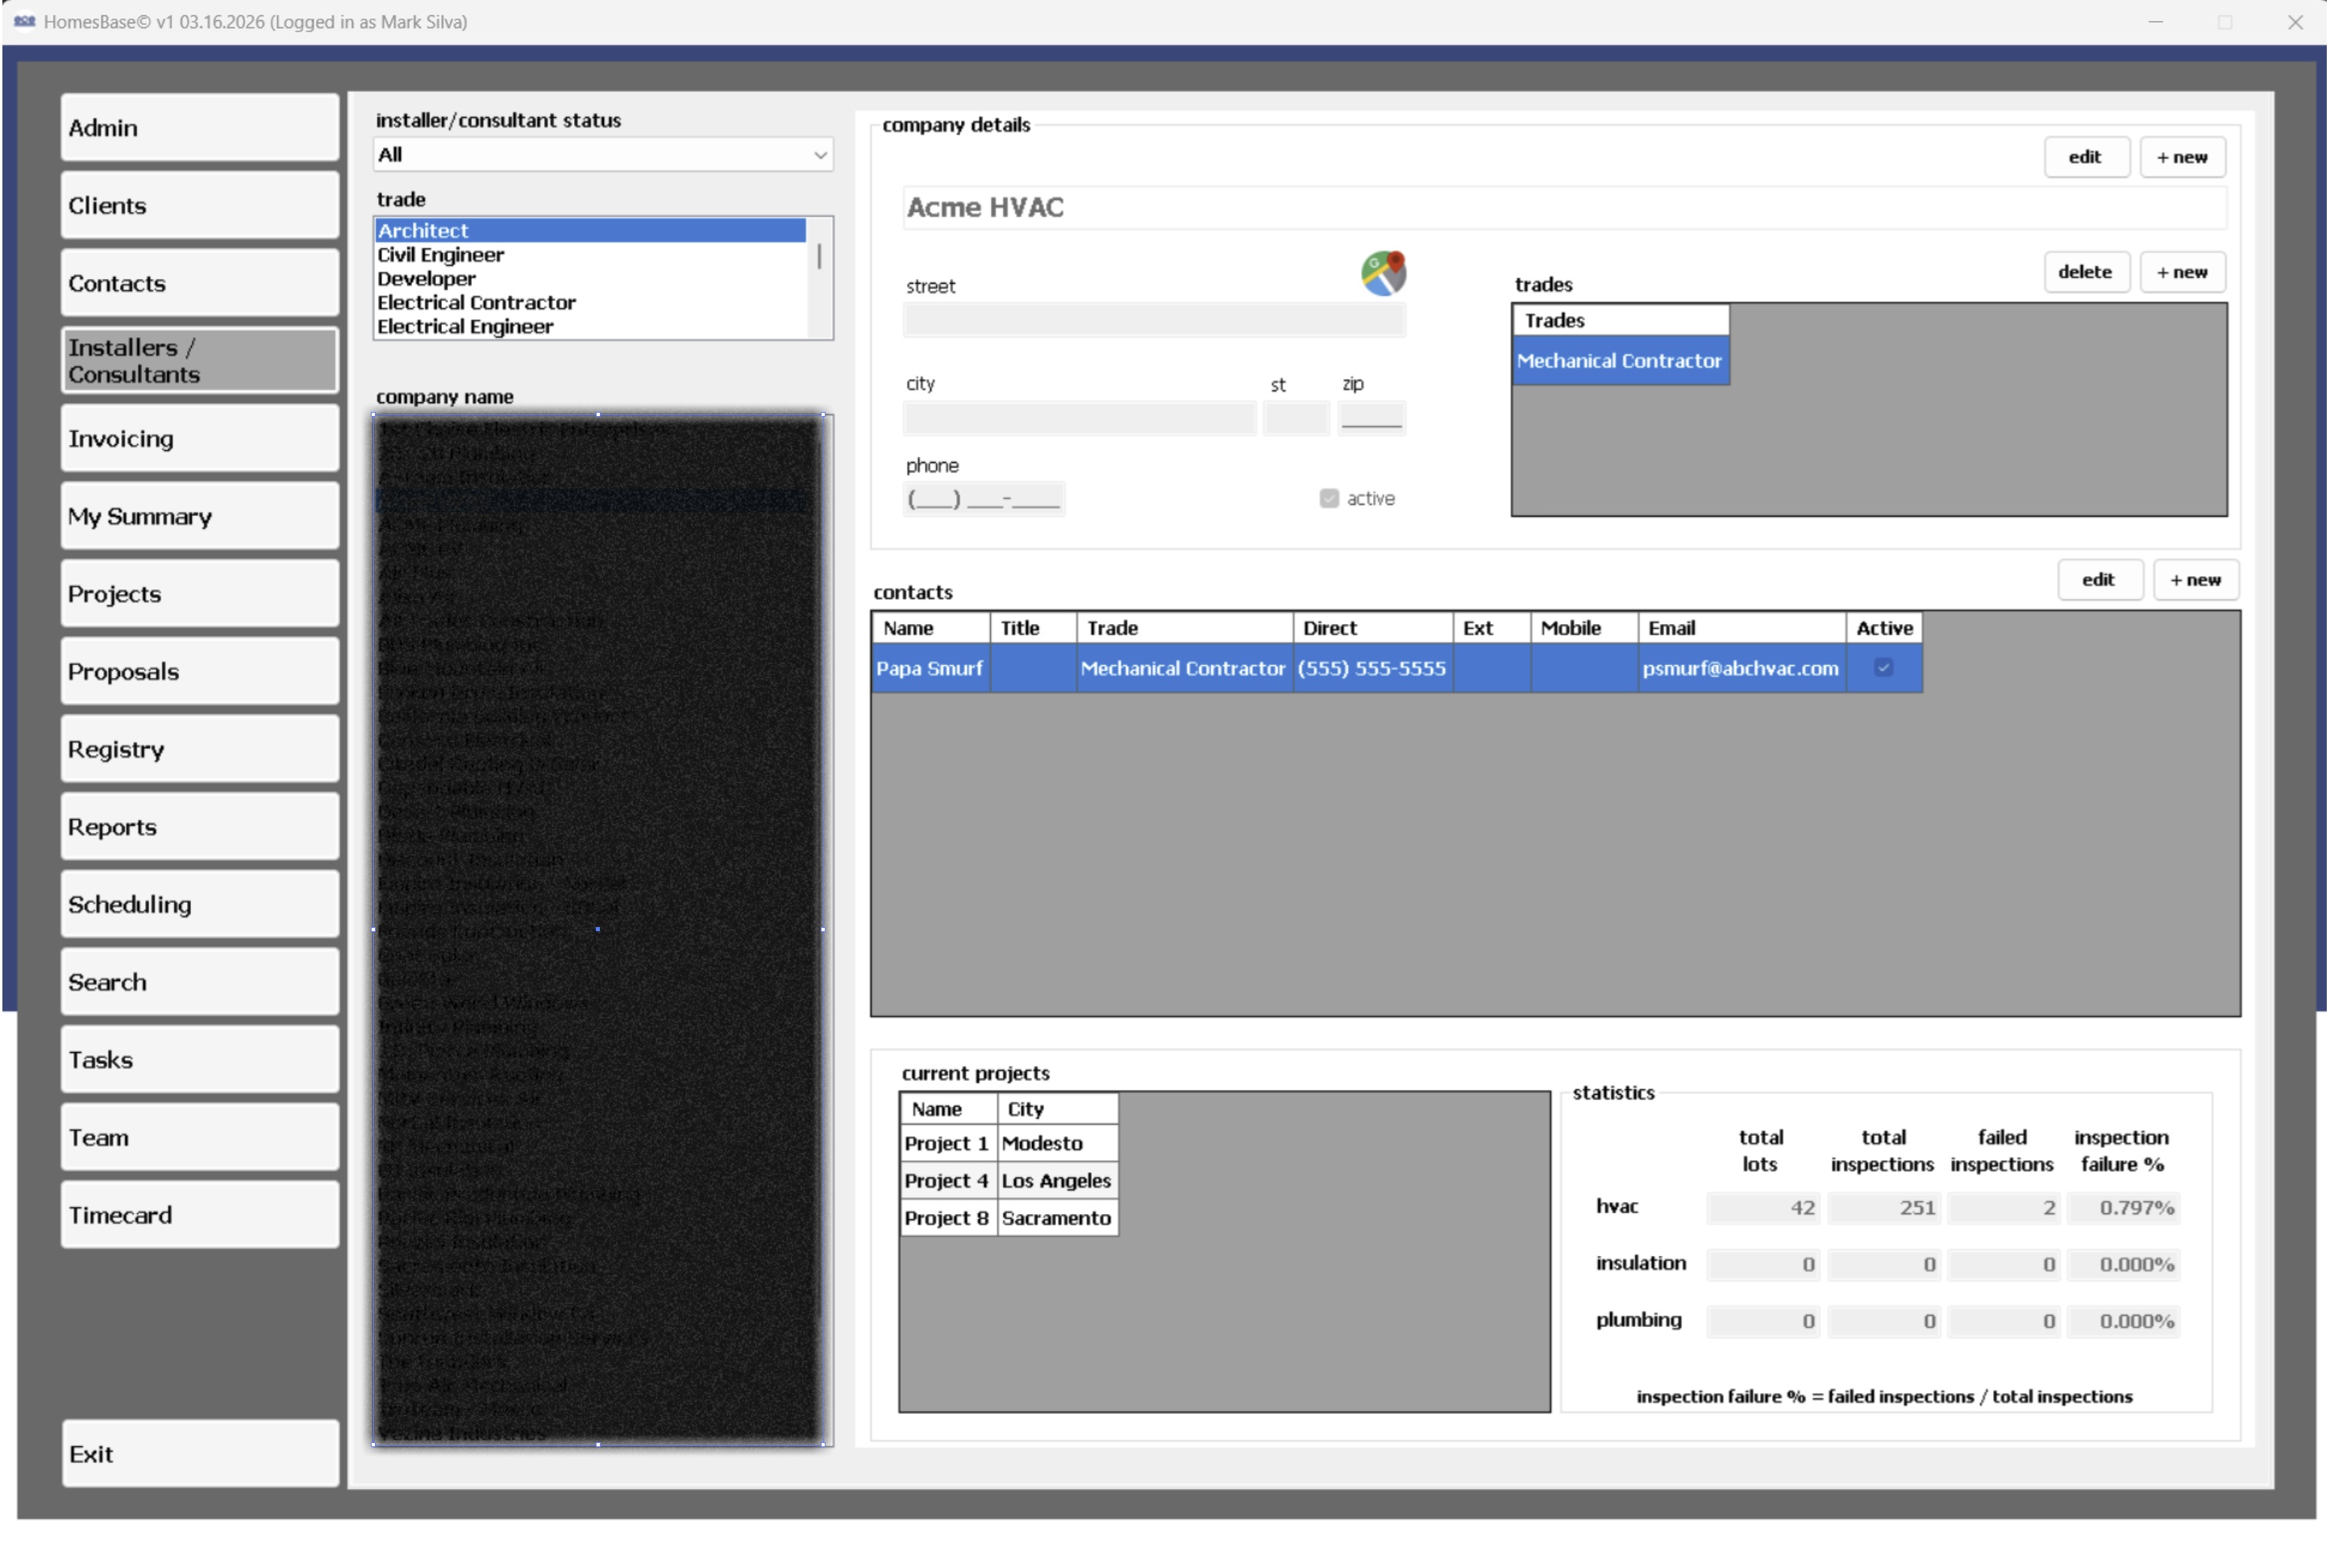The width and height of the screenshot is (2330, 1568).
Task: Select Mechanical Contractor in trades table
Action: click(x=1618, y=361)
